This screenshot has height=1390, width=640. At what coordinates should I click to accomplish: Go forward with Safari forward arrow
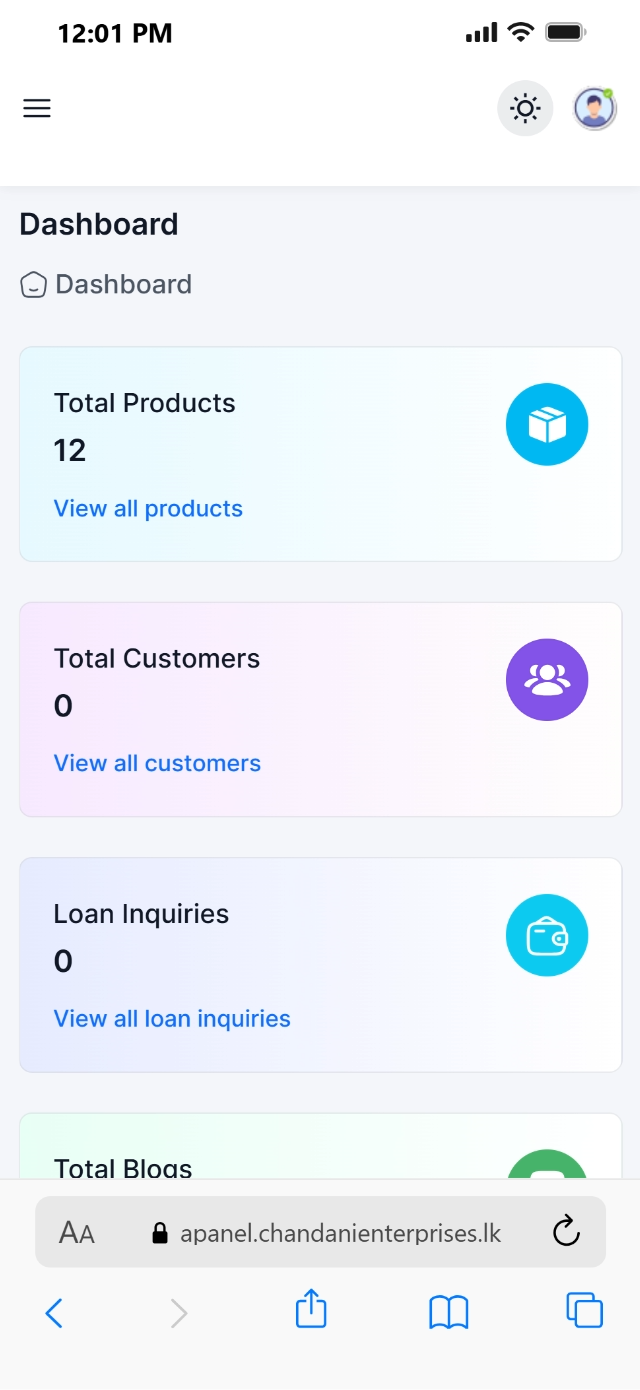pyautogui.click(x=179, y=1312)
